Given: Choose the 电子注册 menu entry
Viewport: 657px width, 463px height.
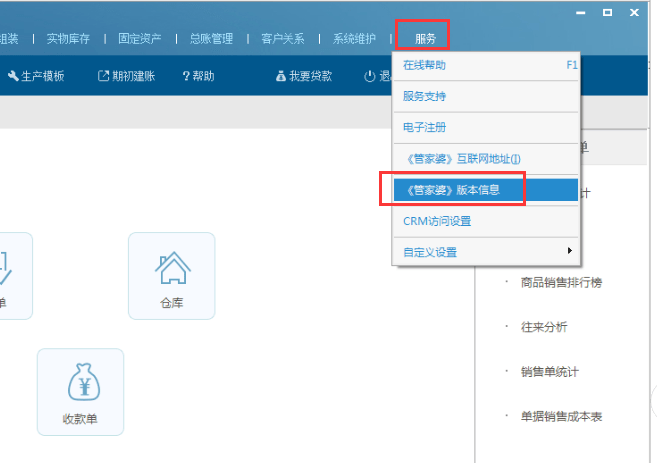Looking at the screenshot, I should click(486, 127).
